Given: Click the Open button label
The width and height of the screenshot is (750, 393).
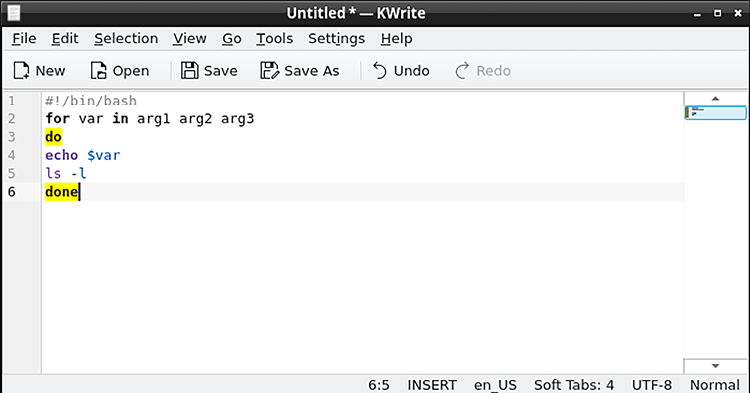Looking at the screenshot, I should pos(131,71).
